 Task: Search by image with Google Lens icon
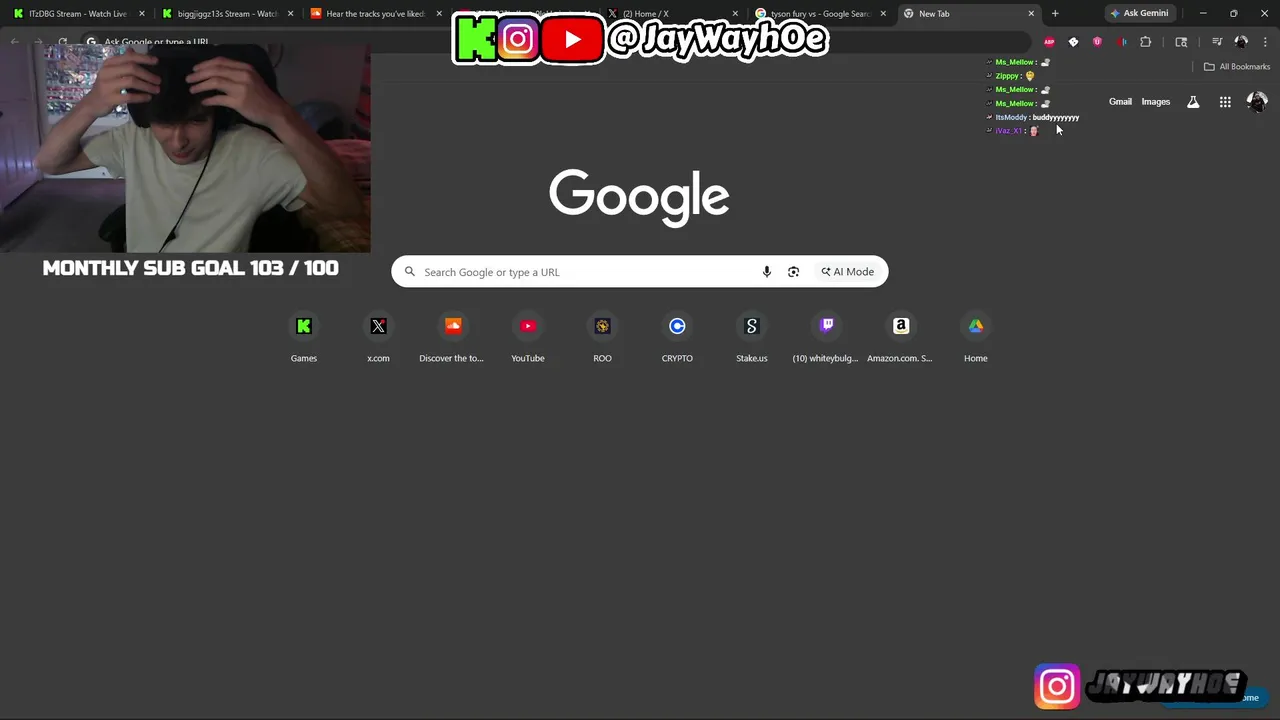(x=793, y=272)
